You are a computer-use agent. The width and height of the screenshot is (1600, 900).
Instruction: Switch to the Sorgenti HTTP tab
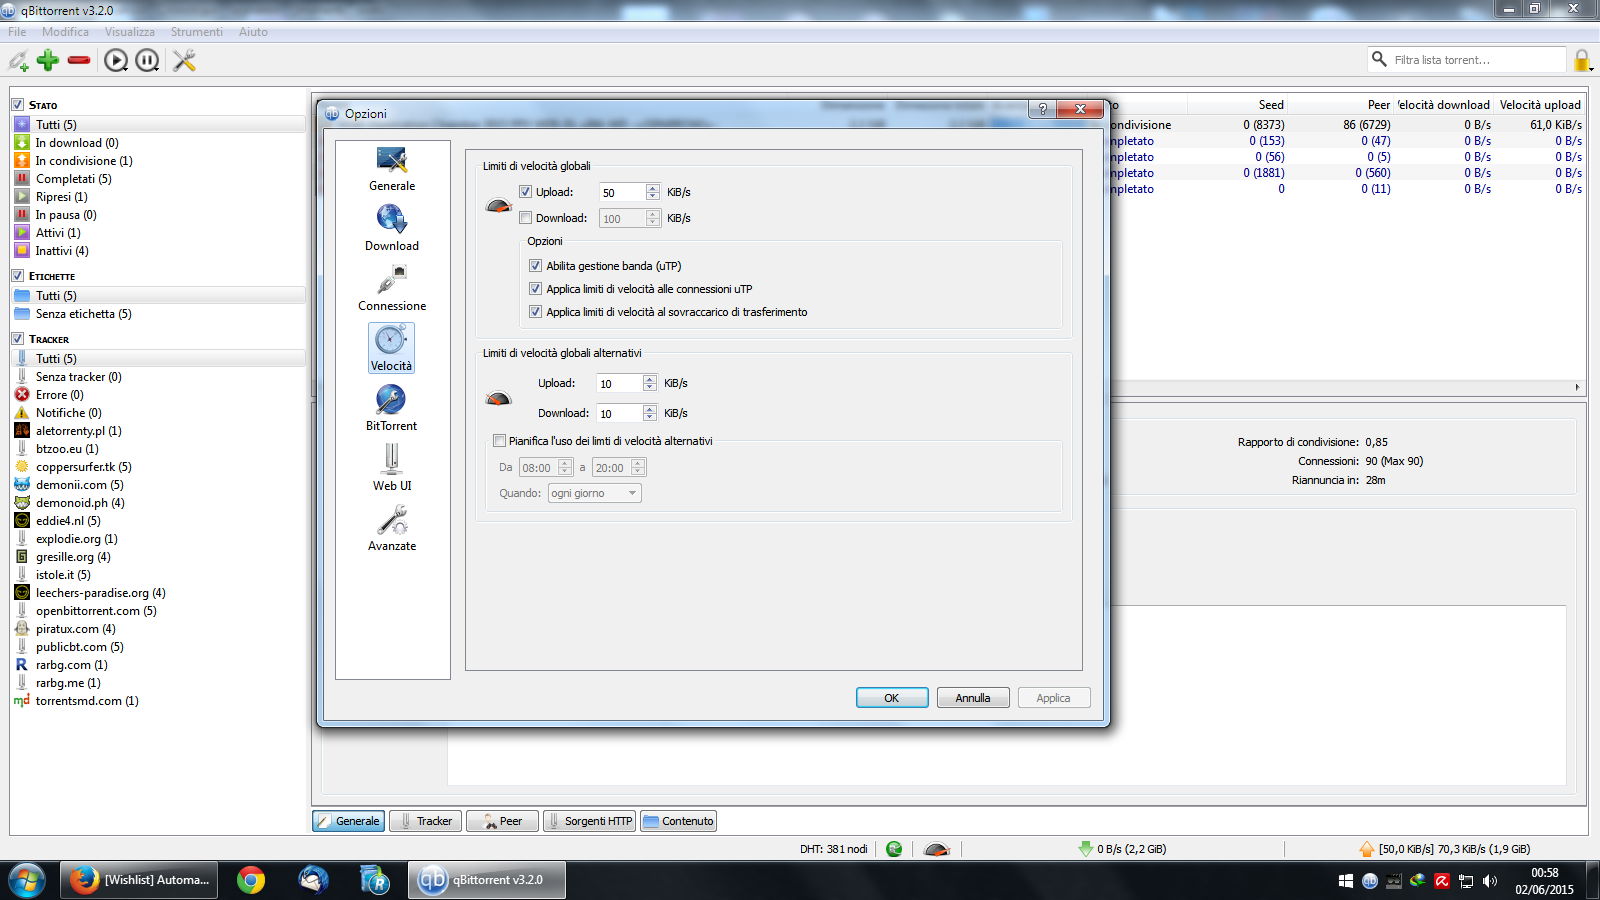pyautogui.click(x=589, y=821)
